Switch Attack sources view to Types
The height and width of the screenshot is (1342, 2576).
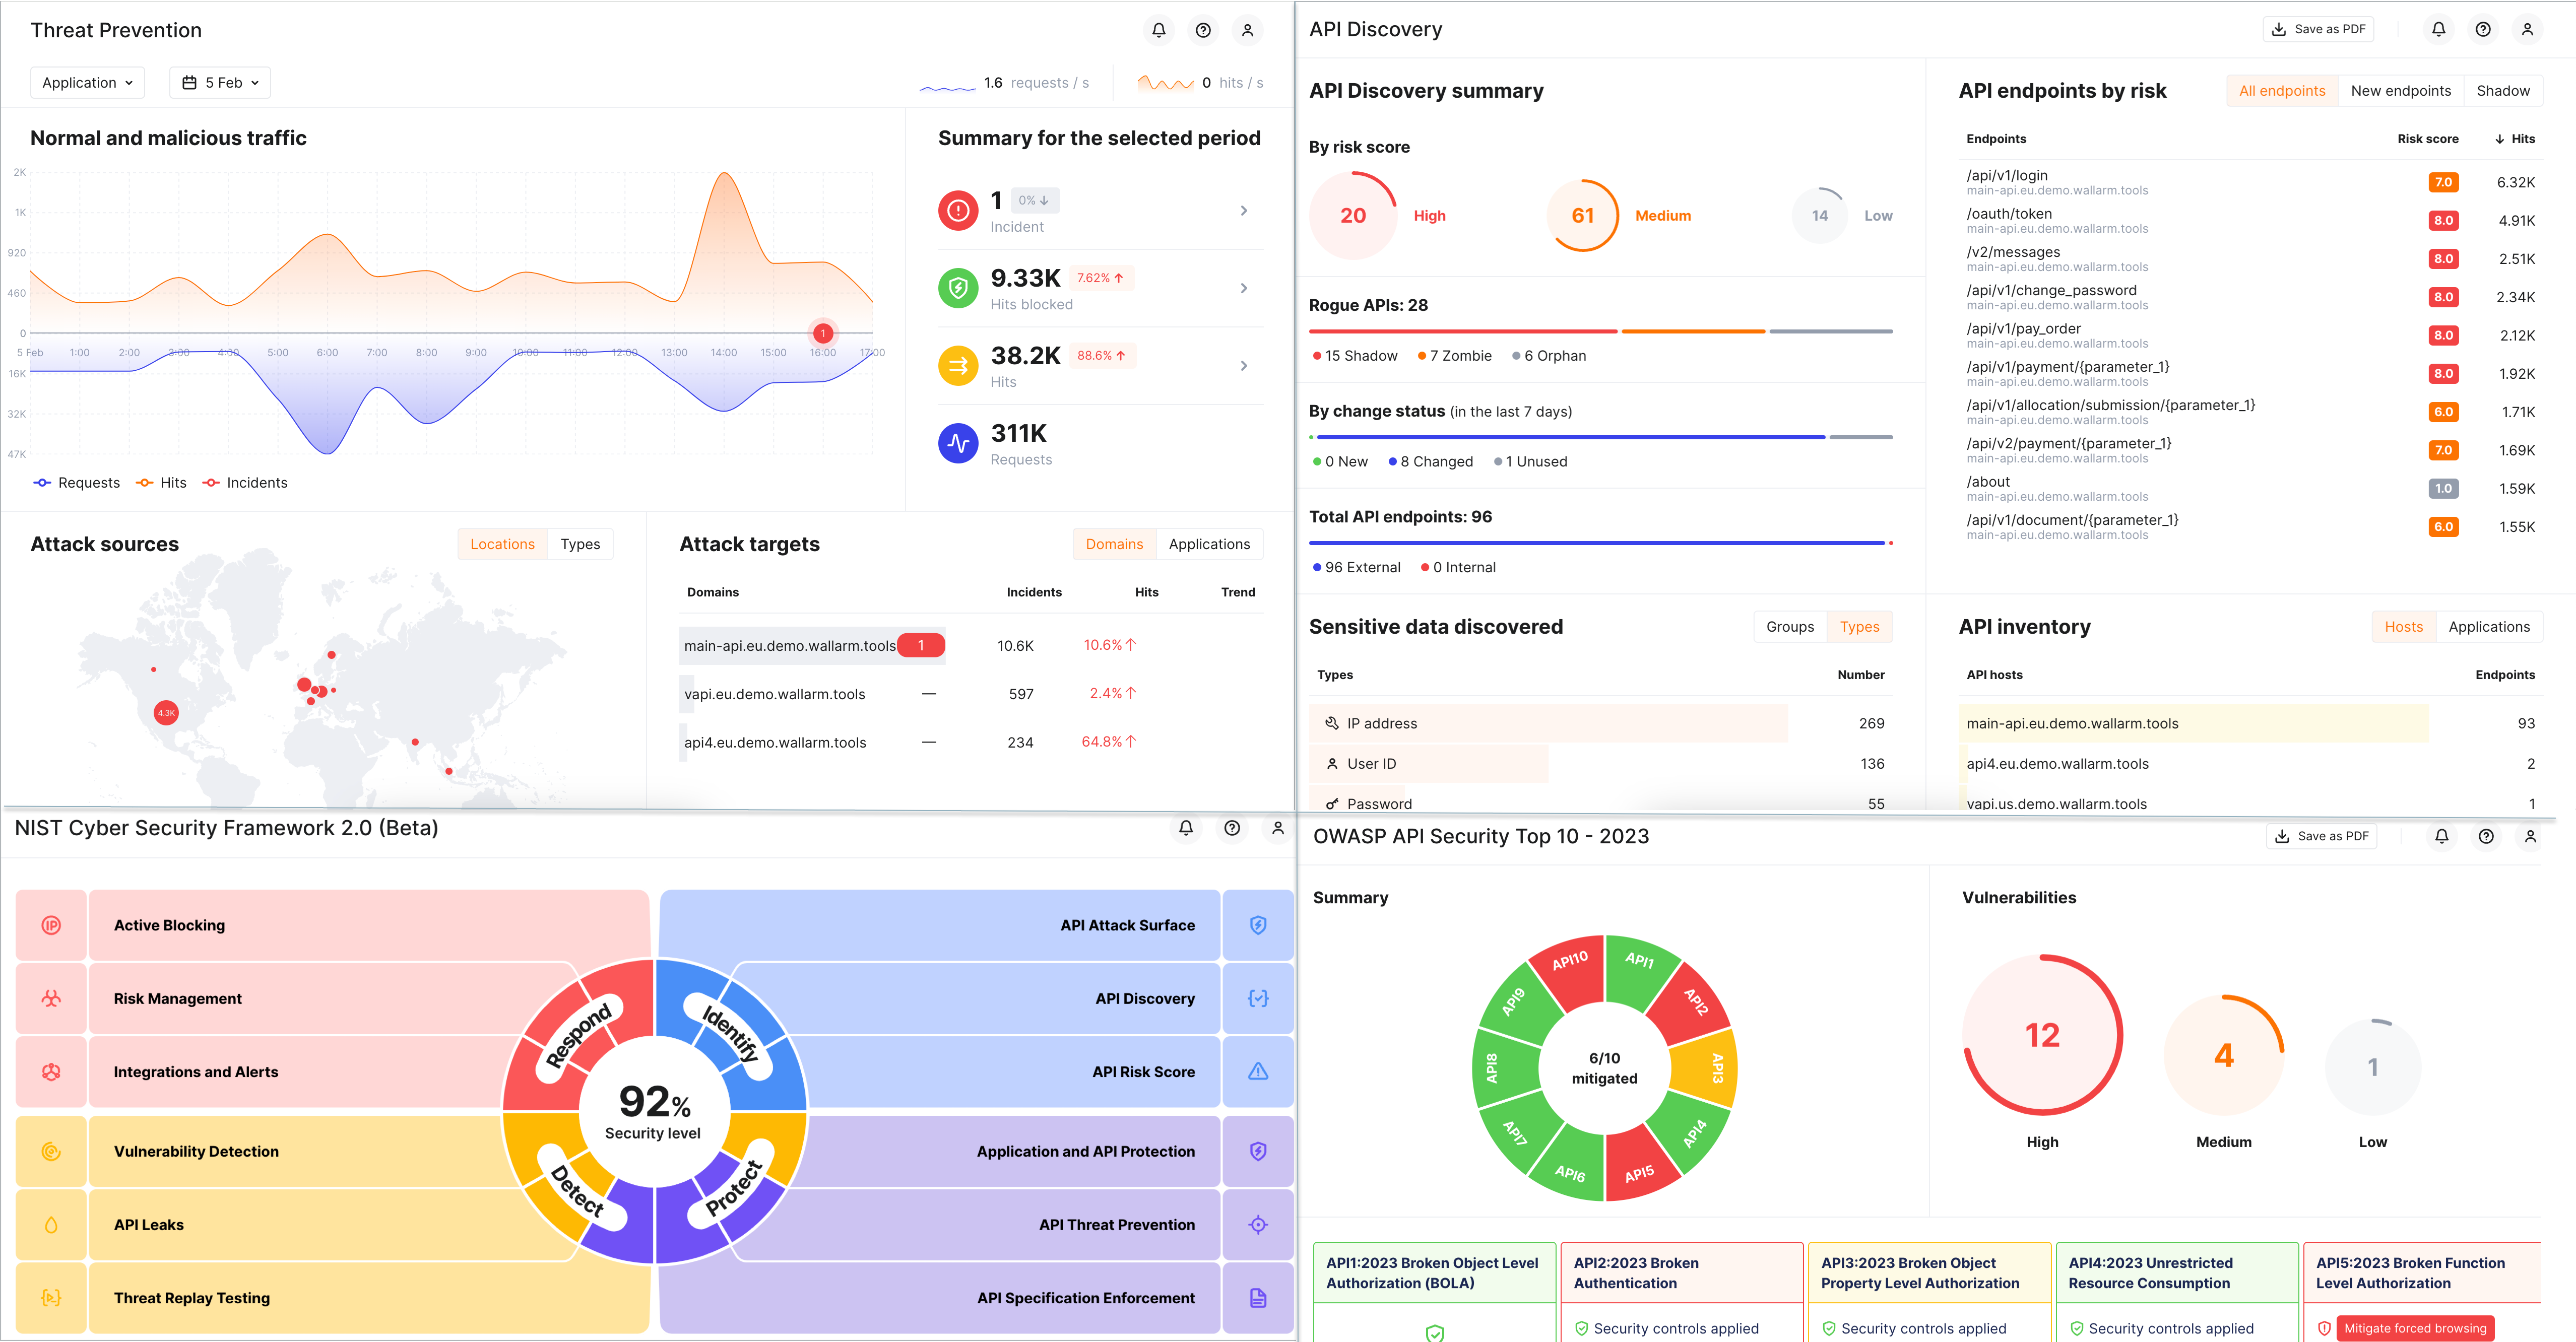click(x=580, y=544)
